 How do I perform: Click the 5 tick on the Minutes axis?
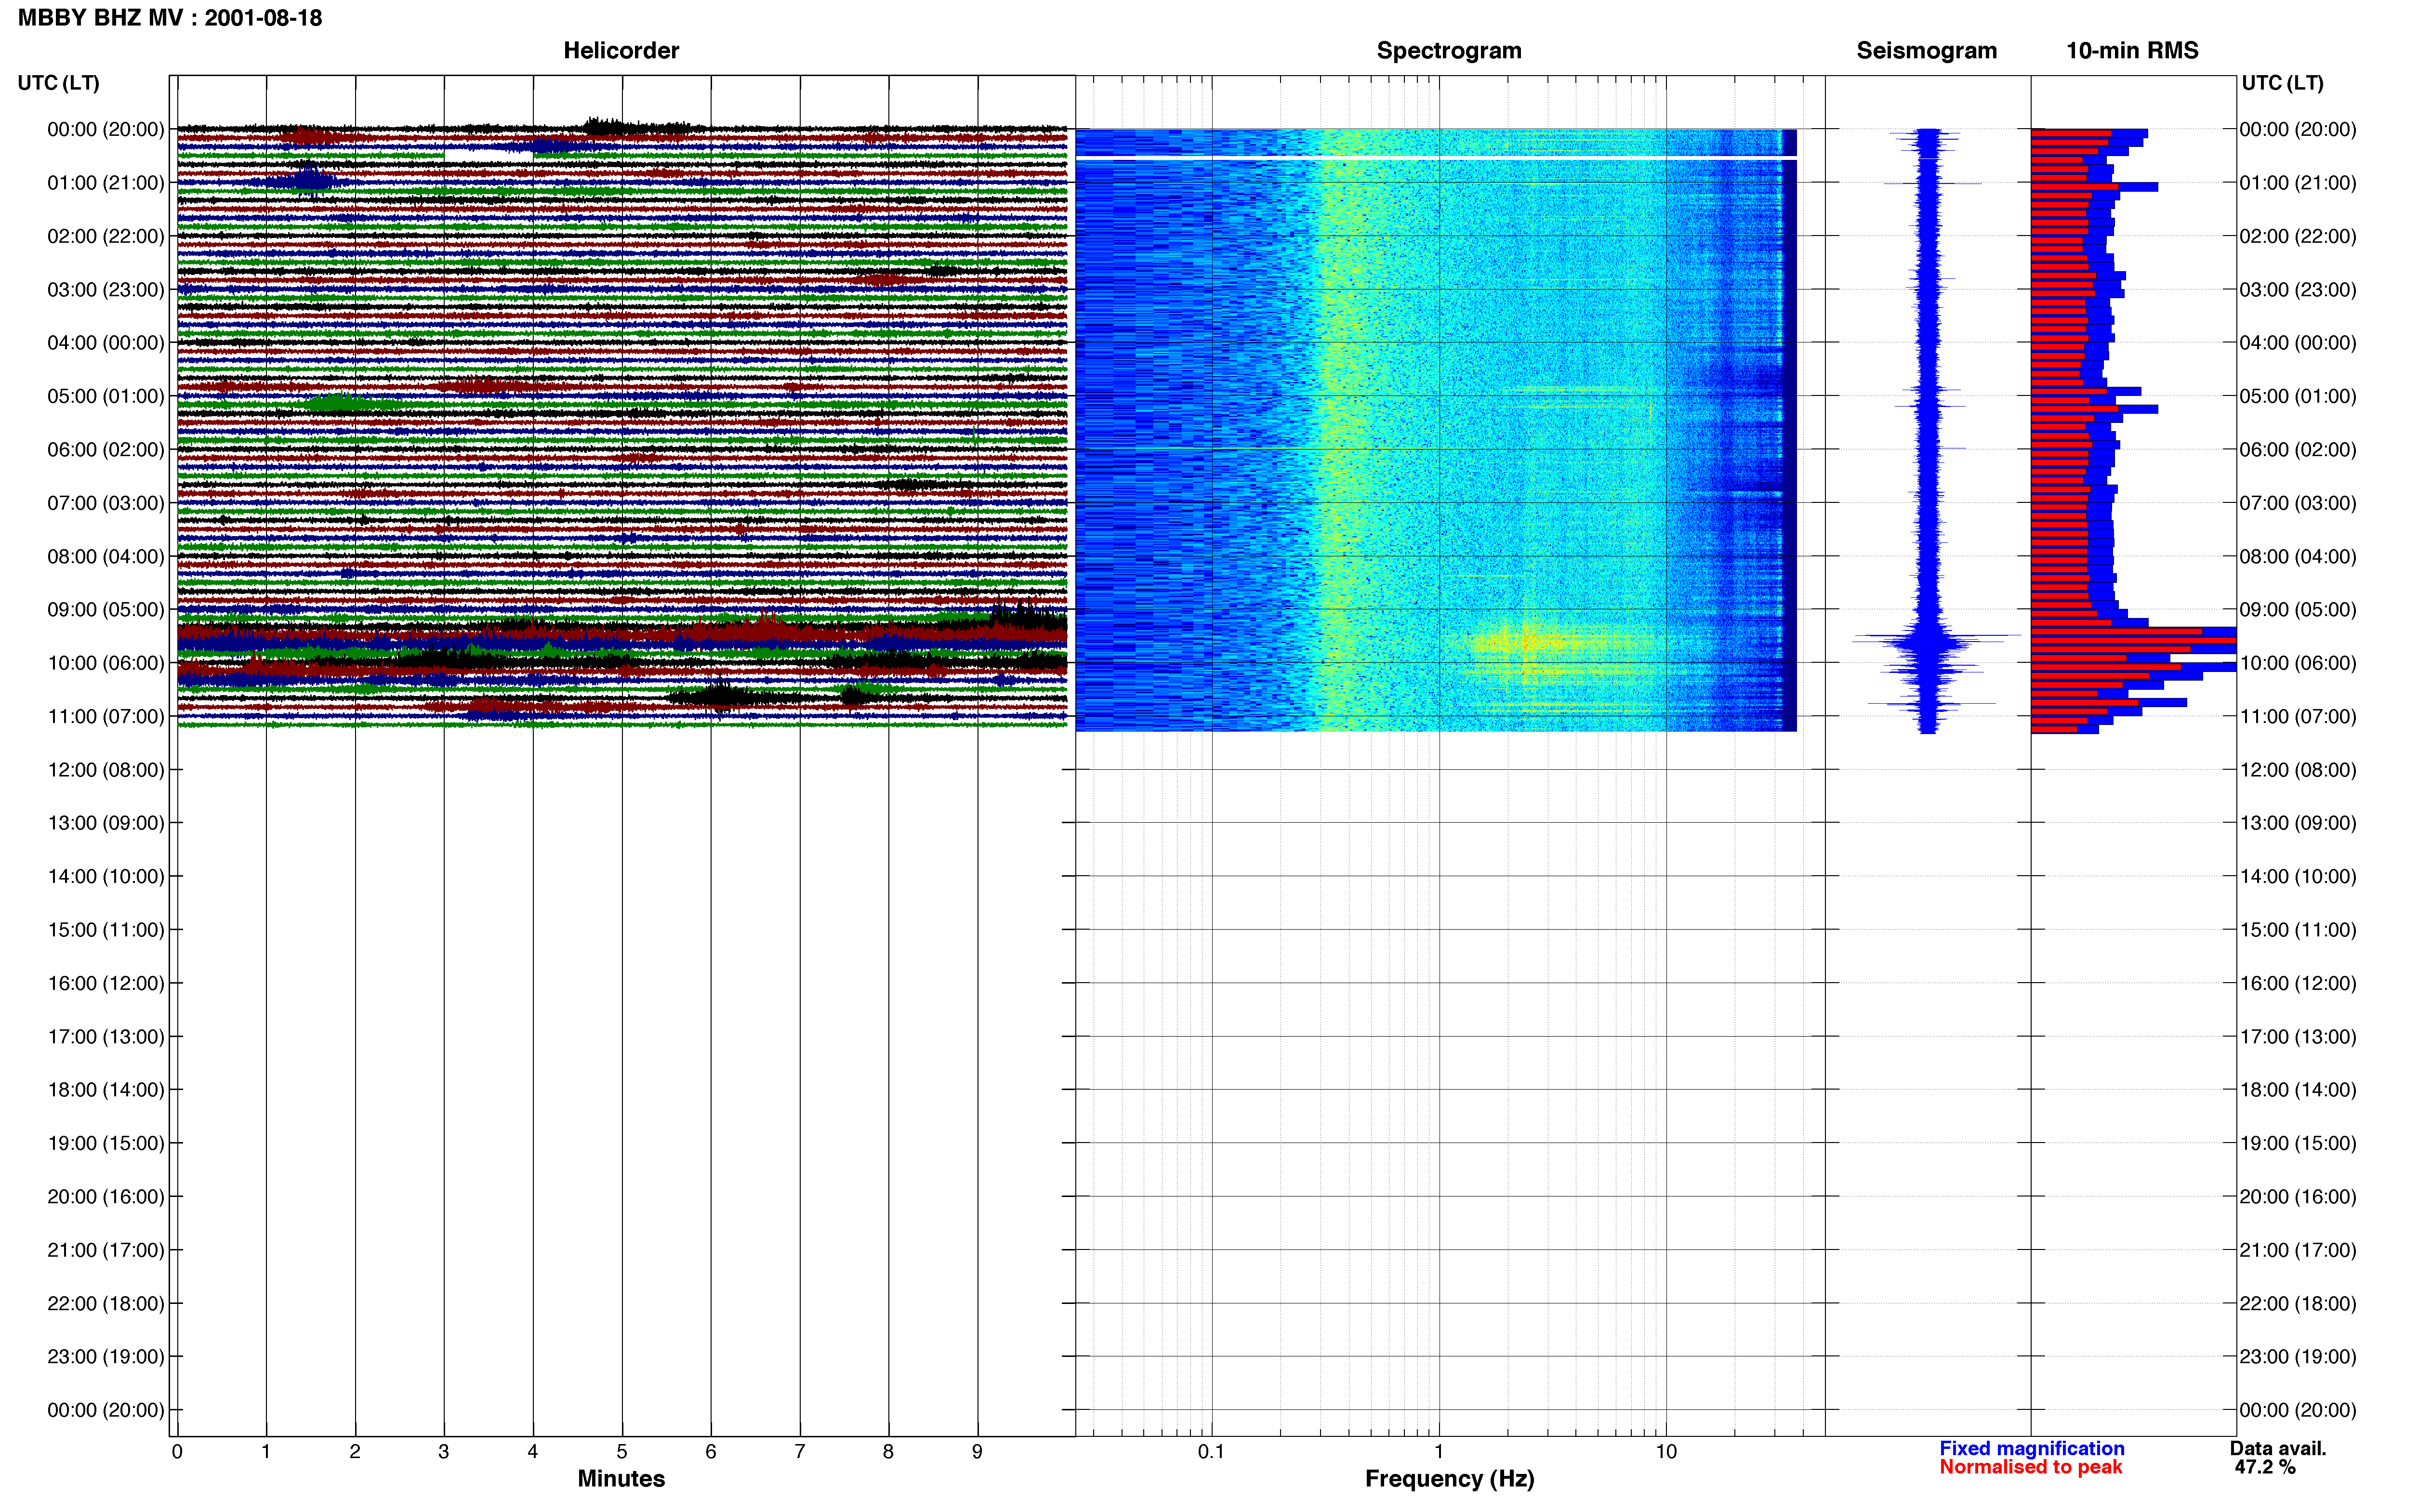coord(622,1451)
